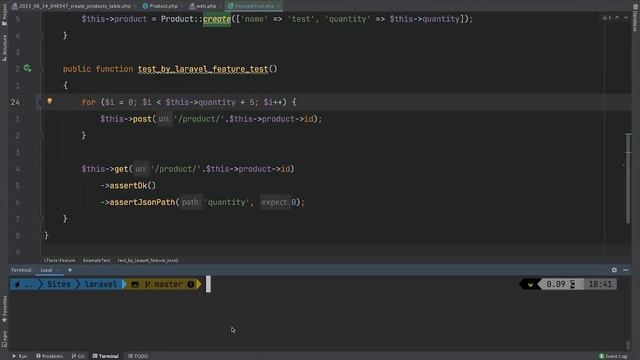The width and height of the screenshot is (640, 360).
Task: Click line number 24 in gutter
Action: coord(16,102)
